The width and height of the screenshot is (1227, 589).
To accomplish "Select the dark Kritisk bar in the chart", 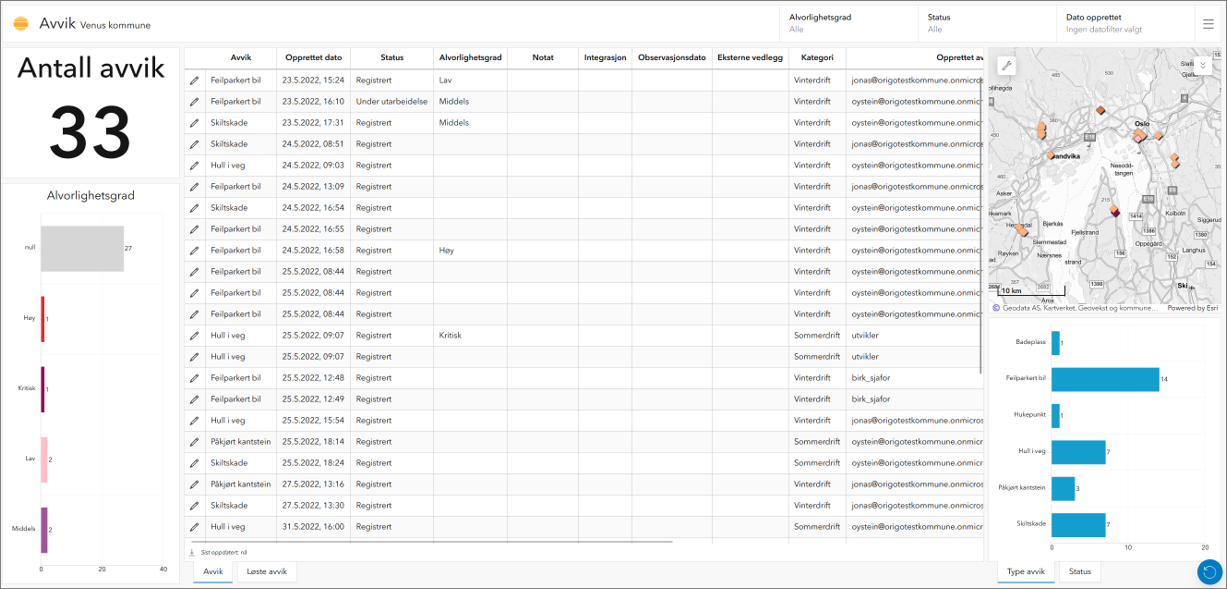I will coord(42,389).
